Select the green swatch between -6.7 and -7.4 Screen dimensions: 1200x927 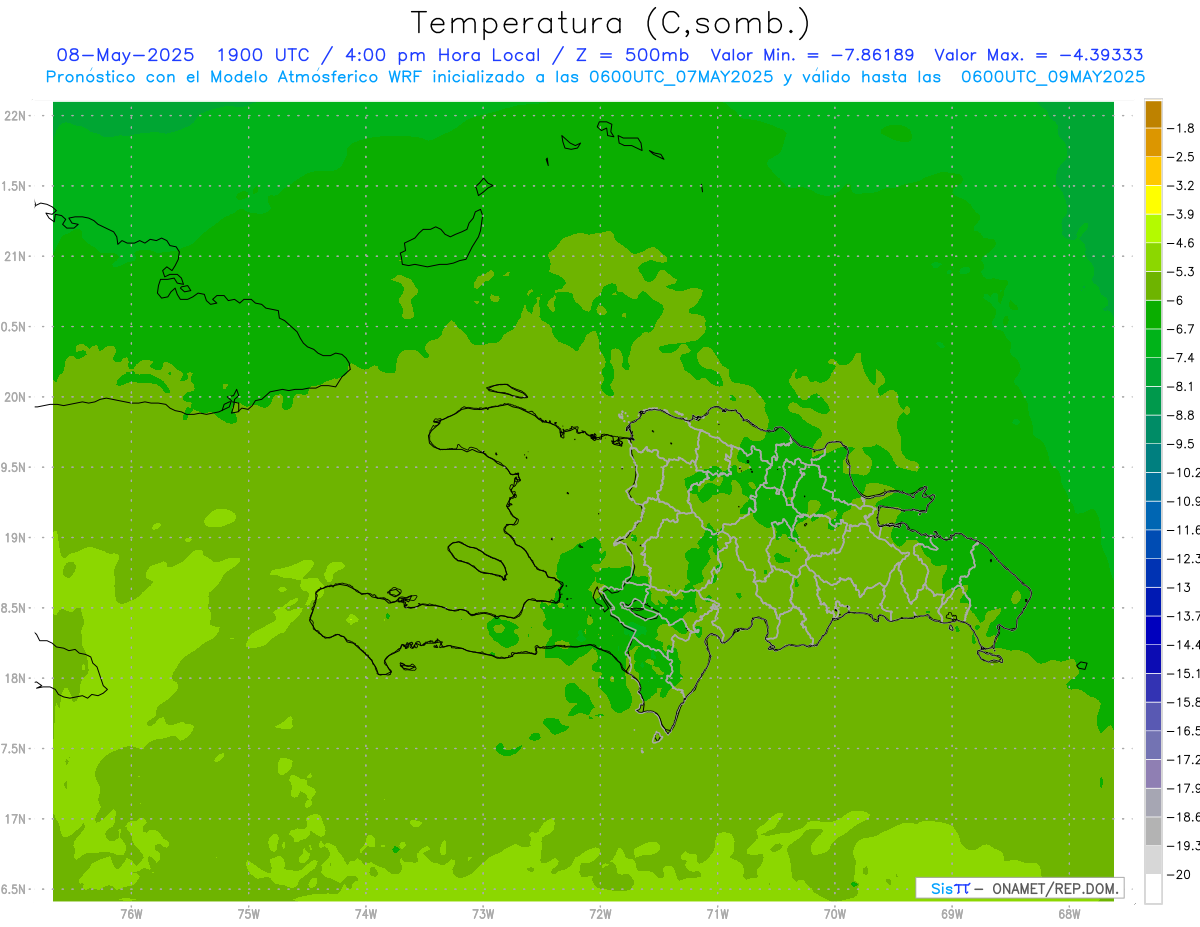tap(1153, 344)
